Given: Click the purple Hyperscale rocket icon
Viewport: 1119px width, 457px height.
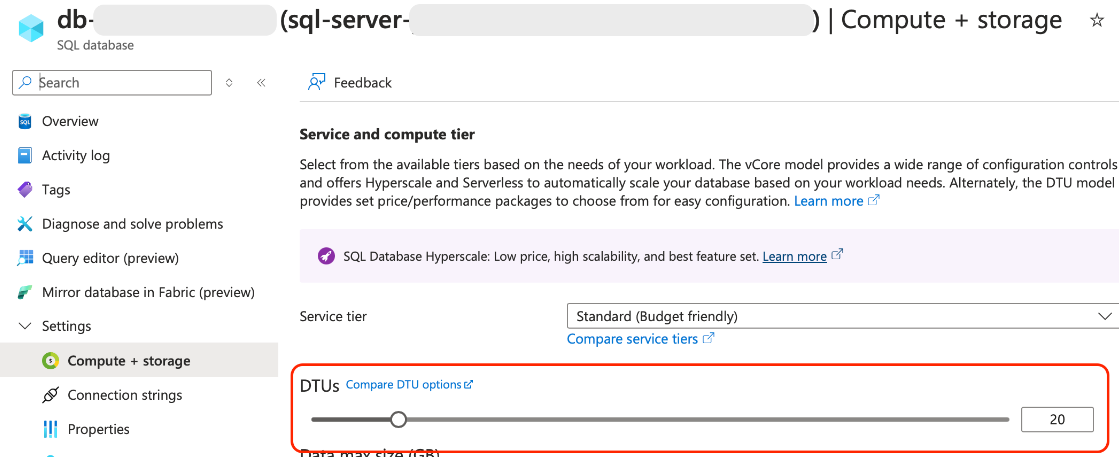Looking at the screenshot, I should click(325, 256).
